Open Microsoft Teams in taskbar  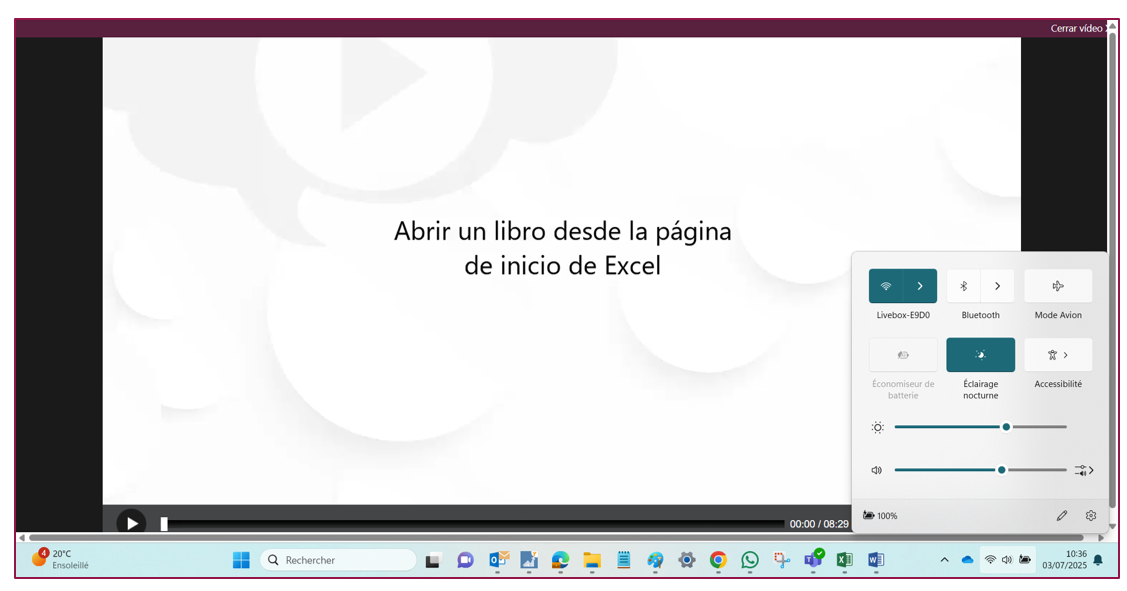coord(814,559)
